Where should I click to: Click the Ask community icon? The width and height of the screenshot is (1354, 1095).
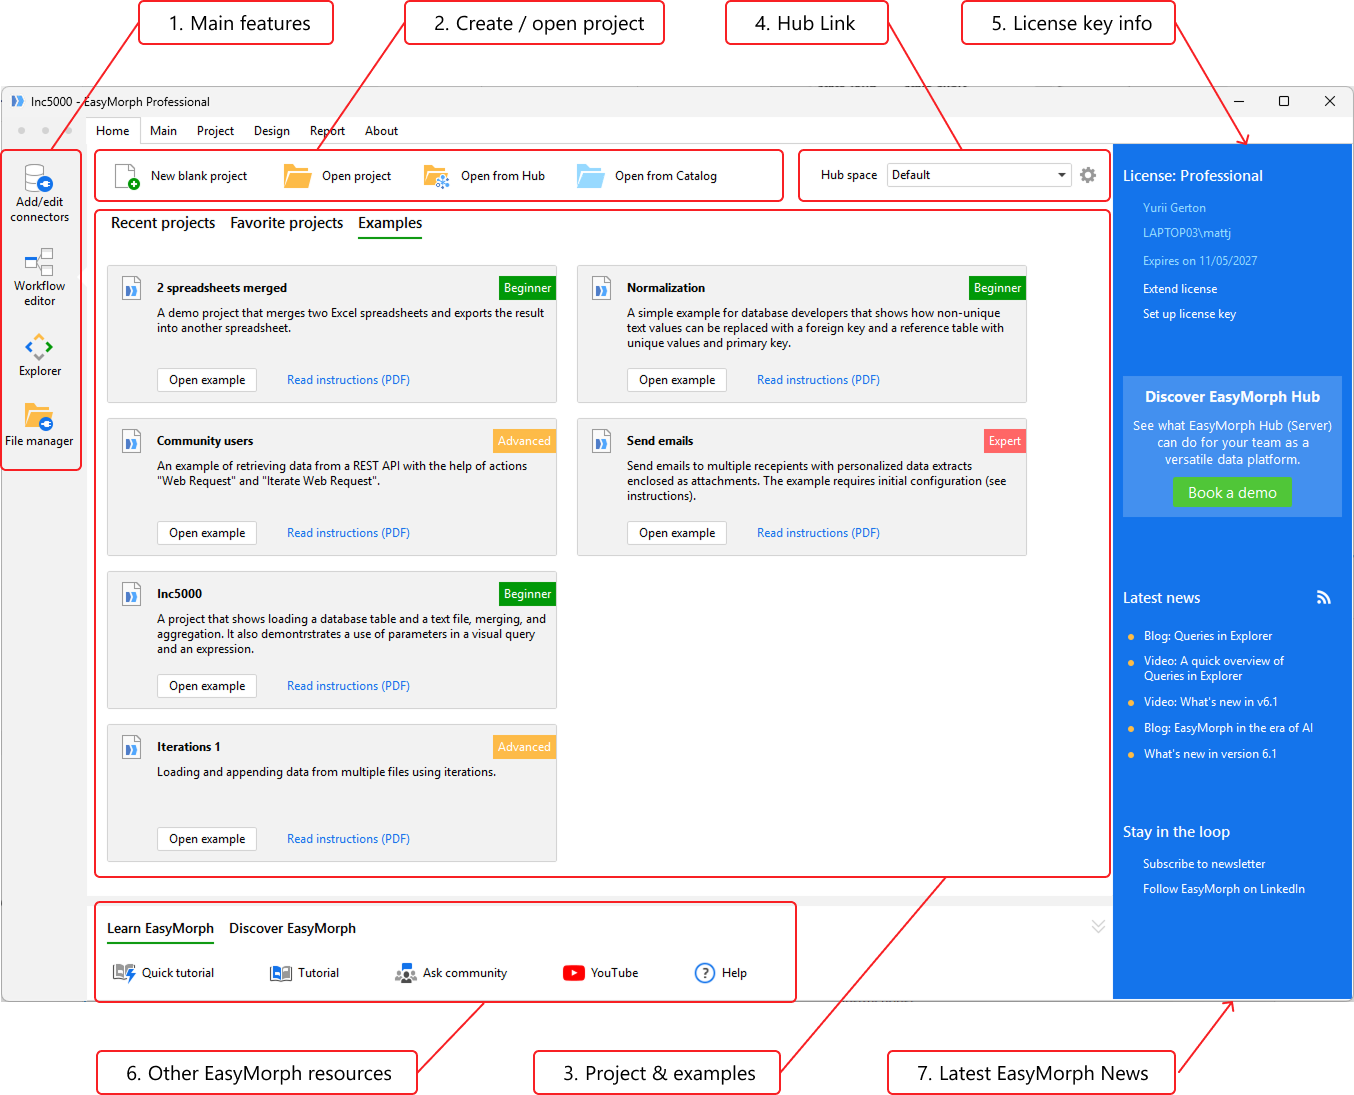(x=405, y=973)
